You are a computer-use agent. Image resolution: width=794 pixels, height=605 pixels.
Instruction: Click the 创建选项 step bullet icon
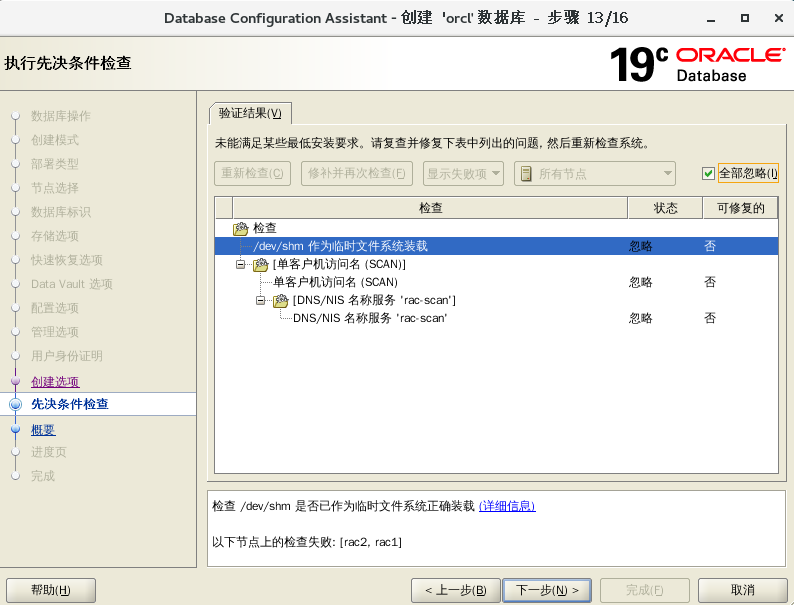15,382
